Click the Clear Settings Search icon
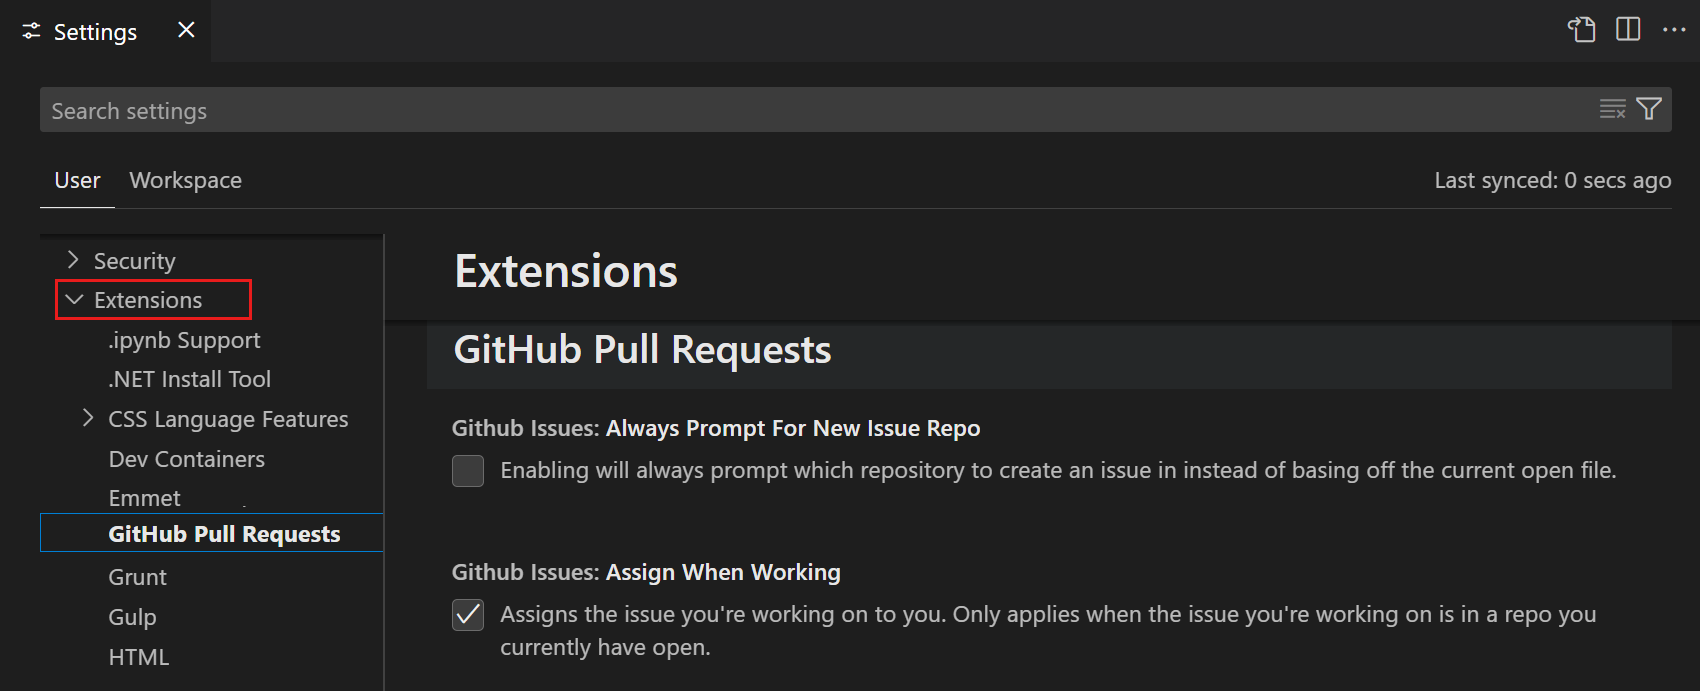The height and width of the screenshot is (691, 1700). pyautogui.click(x=1612, y=109)
